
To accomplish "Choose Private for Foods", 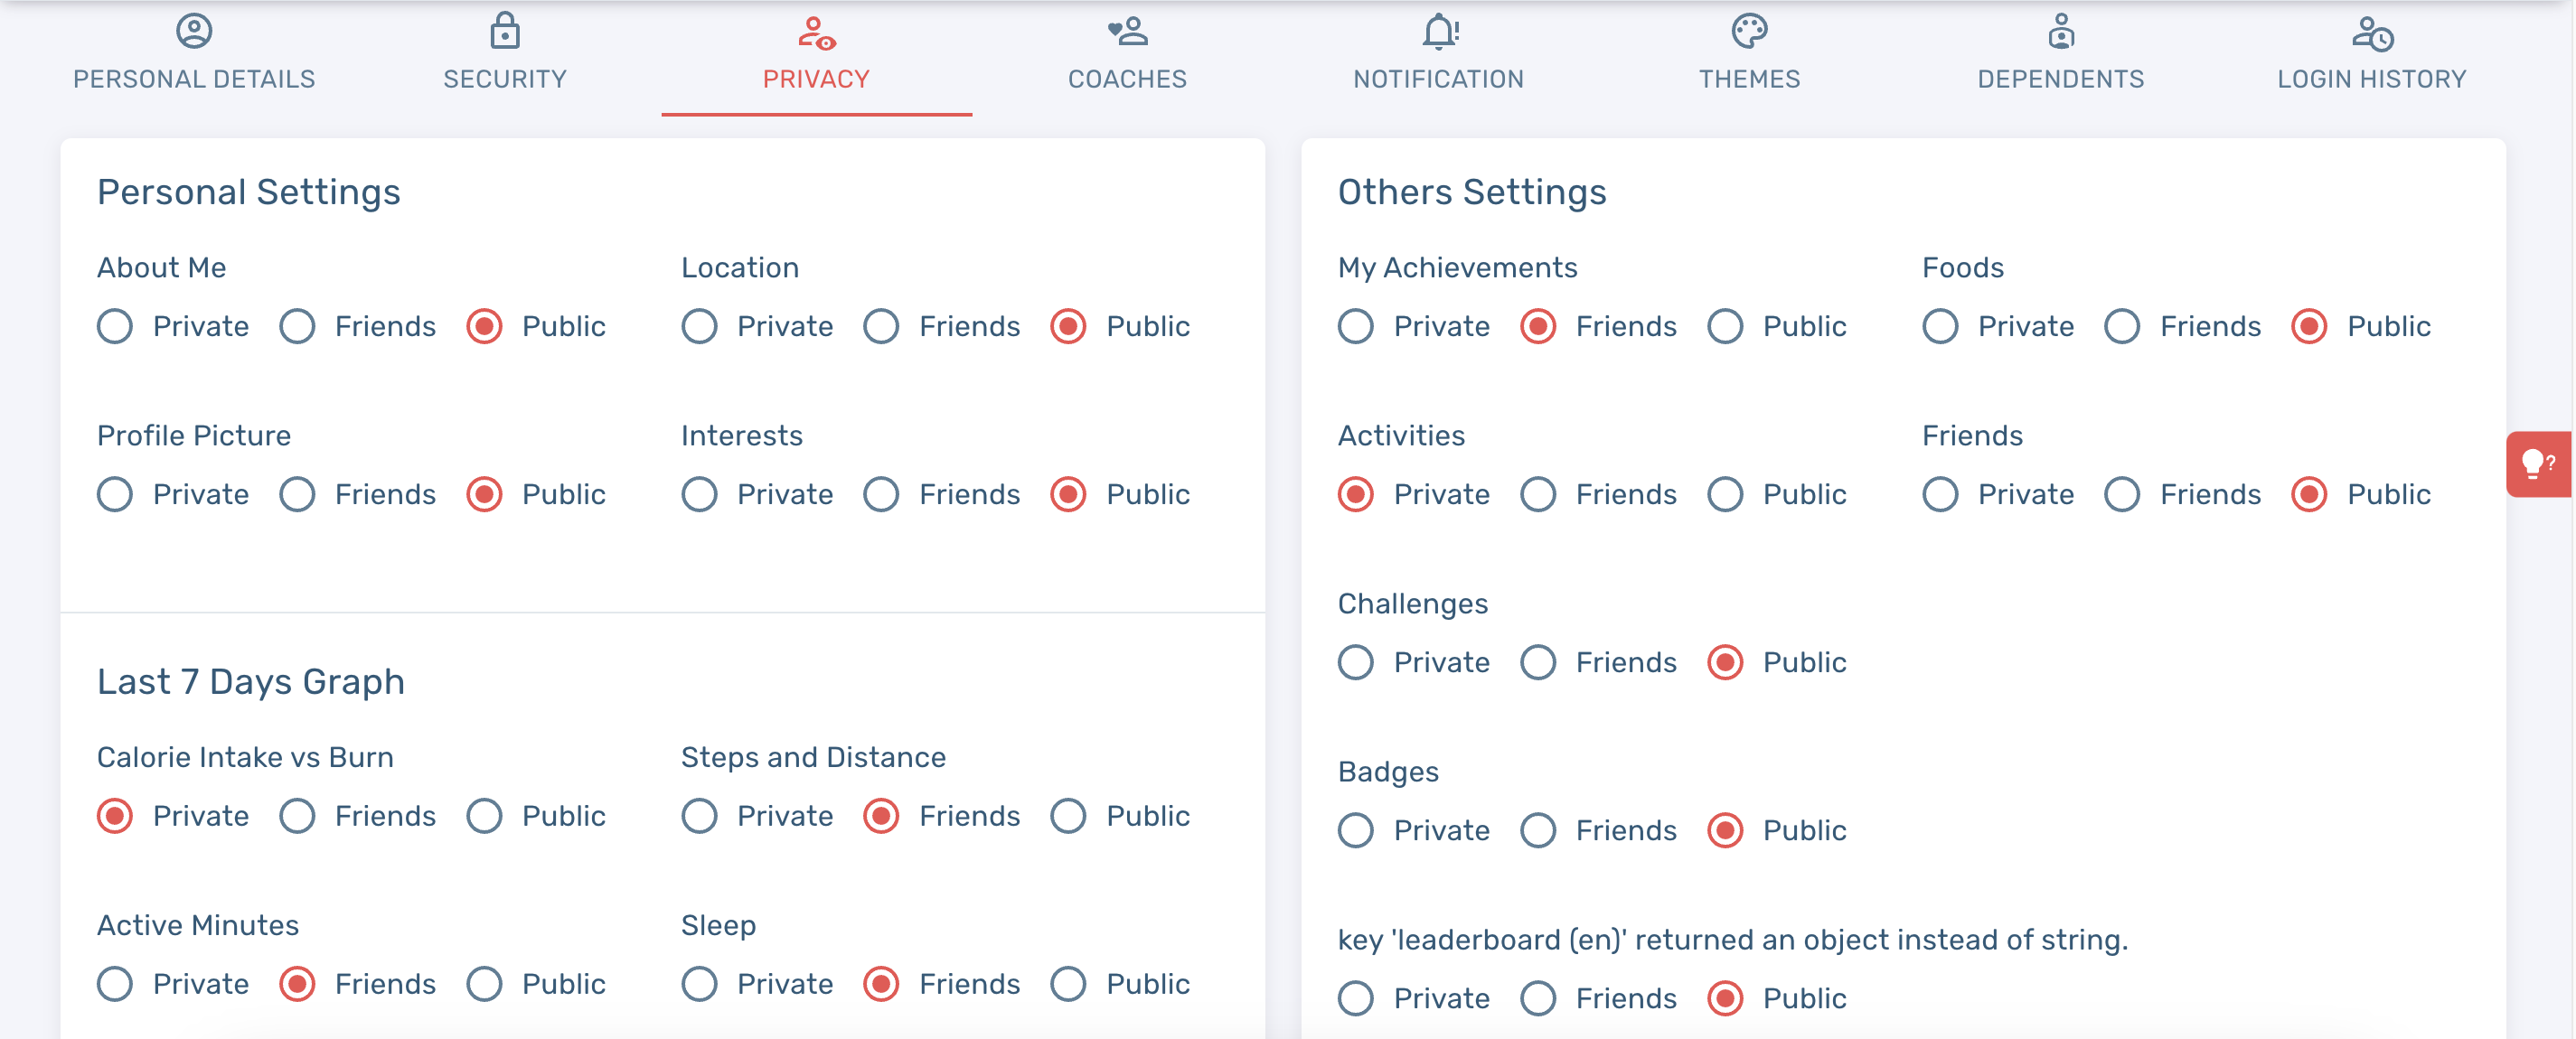I will (1940, 326).
